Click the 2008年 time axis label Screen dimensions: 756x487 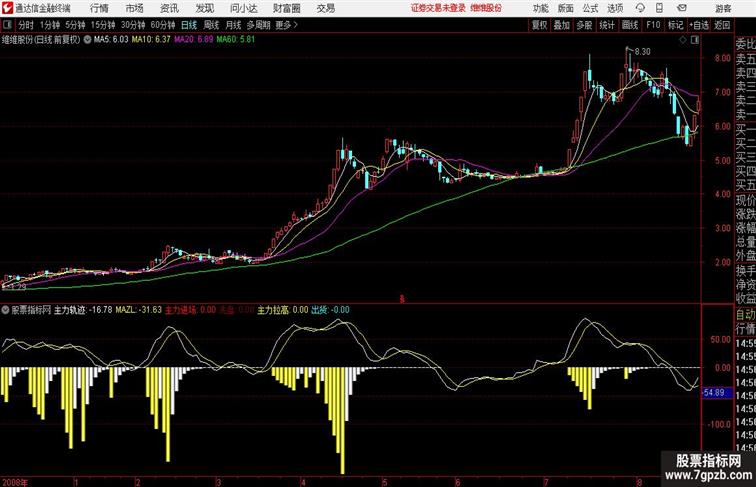coord(14,482)
